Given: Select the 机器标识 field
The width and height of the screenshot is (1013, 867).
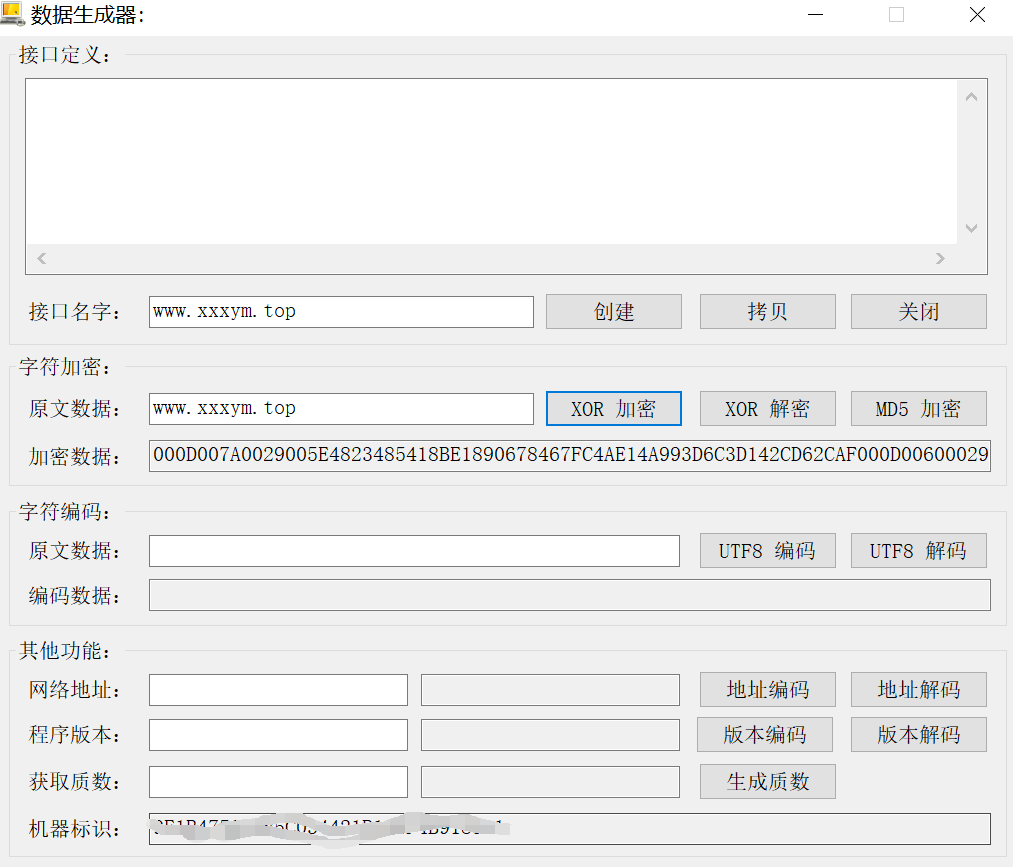Looking at the screenshot, I should (x=570, y=829).
